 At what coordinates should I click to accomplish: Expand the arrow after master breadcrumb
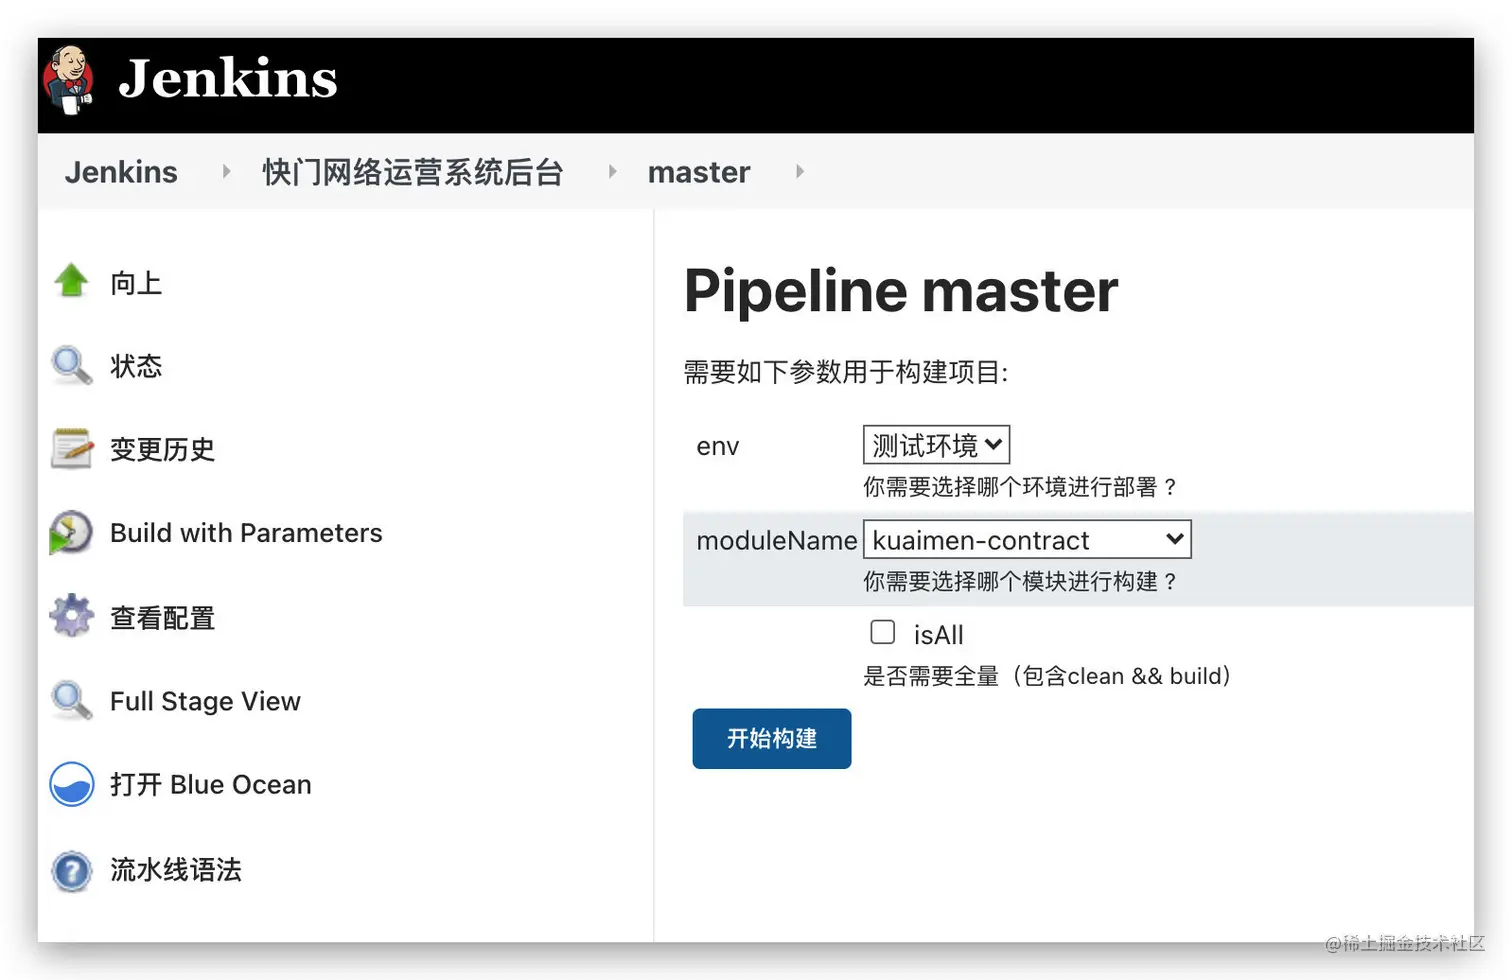point(799,171)
